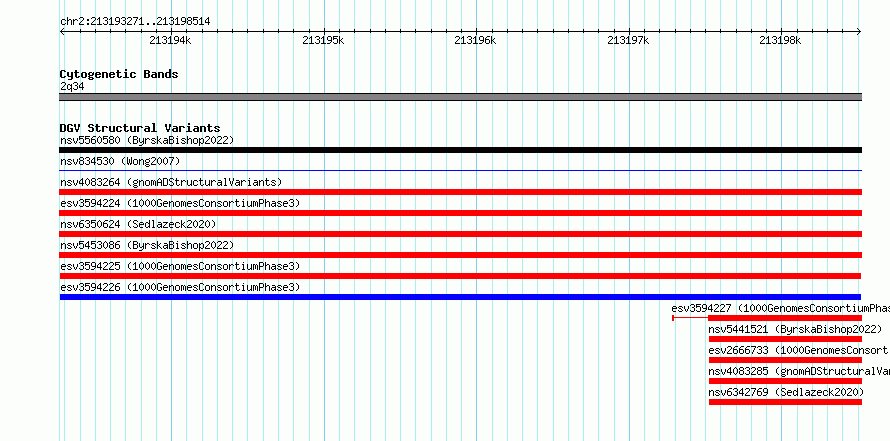This screenshot has width=890, height=441.
Task: Click the 213194k ruler tick label
Action: pyautogui.click(x=170, y=40)
